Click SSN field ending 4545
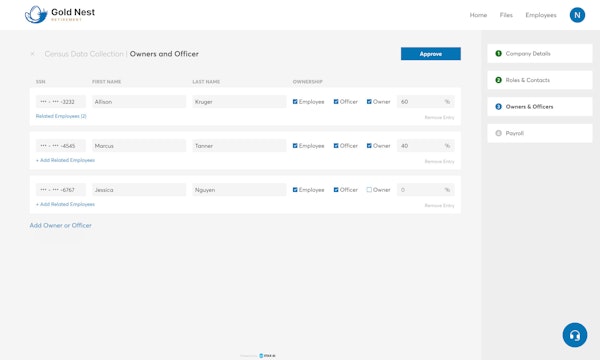 [x=61, y=146]
